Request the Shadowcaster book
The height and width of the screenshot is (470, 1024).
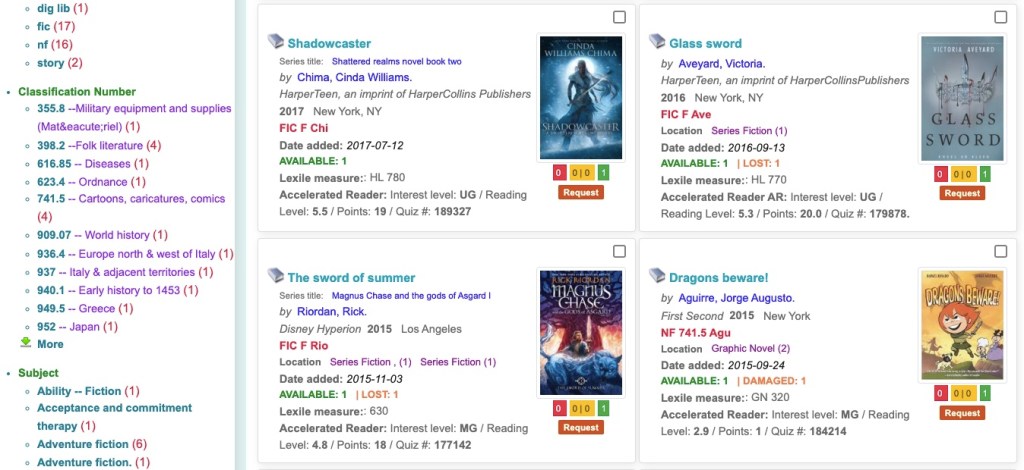(x=581, y=193)
